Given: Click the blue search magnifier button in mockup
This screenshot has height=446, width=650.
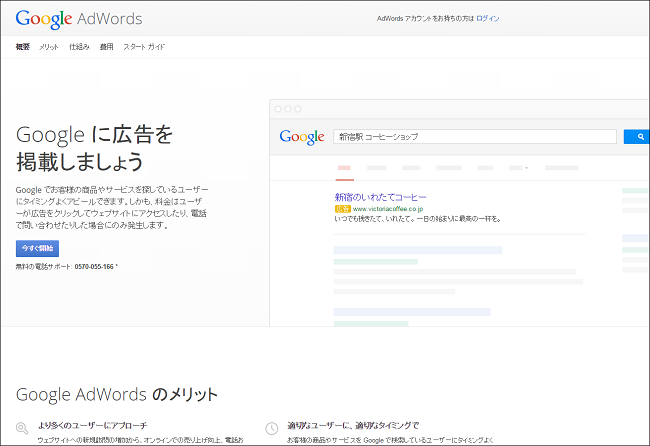Looking at the screenshot, I should pos(637,137).
